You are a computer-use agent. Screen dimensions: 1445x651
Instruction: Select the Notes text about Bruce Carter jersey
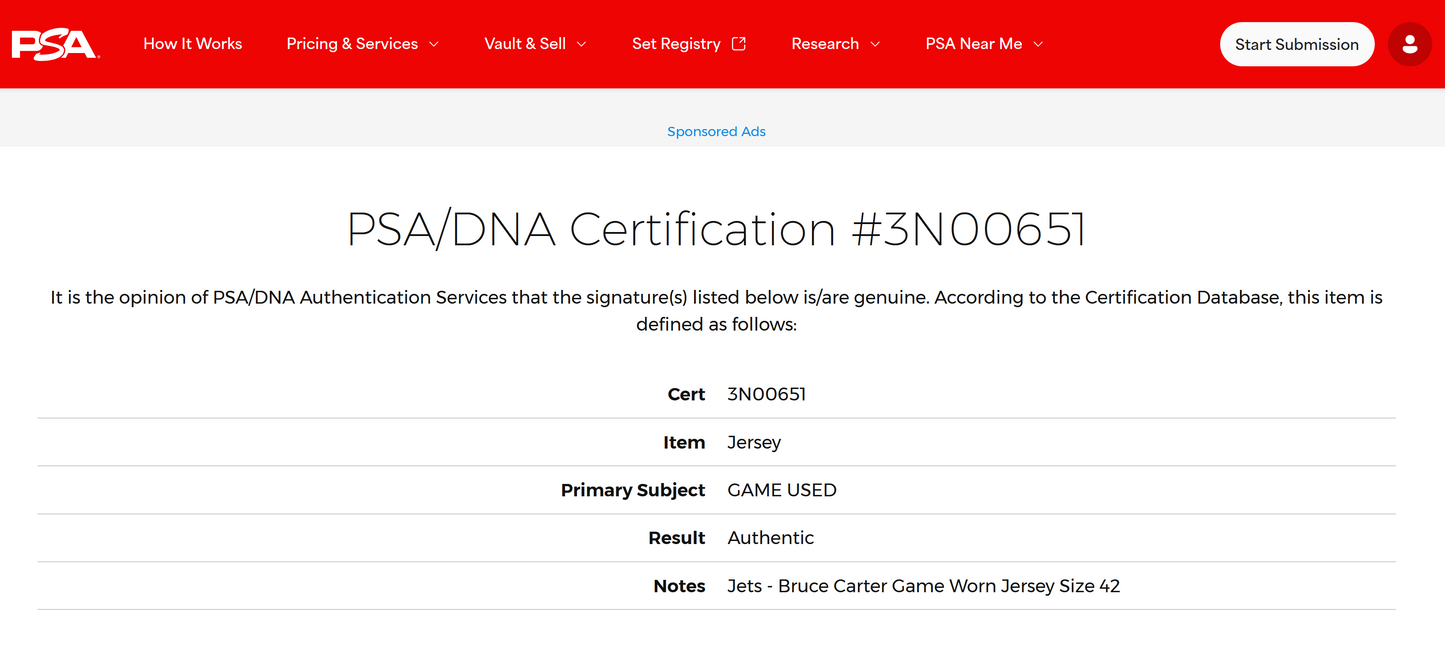tap(924, 586)
